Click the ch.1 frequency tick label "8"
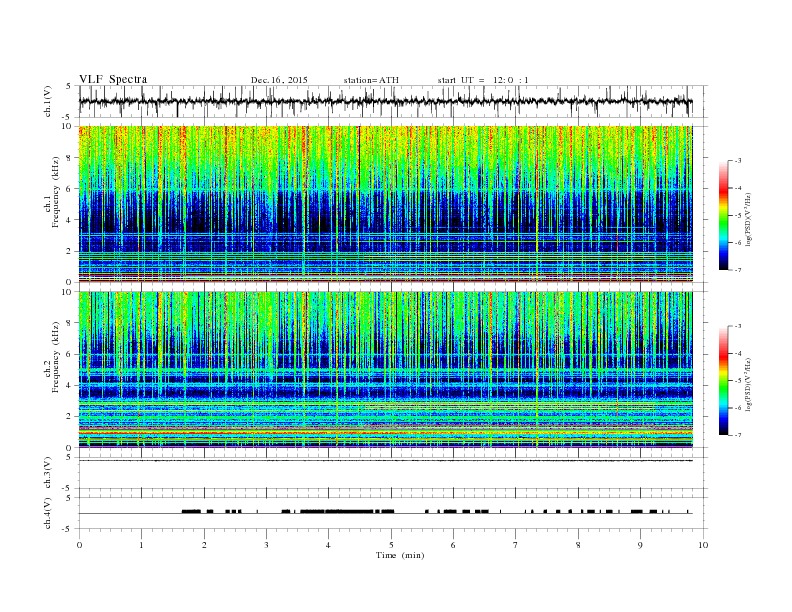Image resolution: width=792 pixels, height=612 pixels. (69, 158)
